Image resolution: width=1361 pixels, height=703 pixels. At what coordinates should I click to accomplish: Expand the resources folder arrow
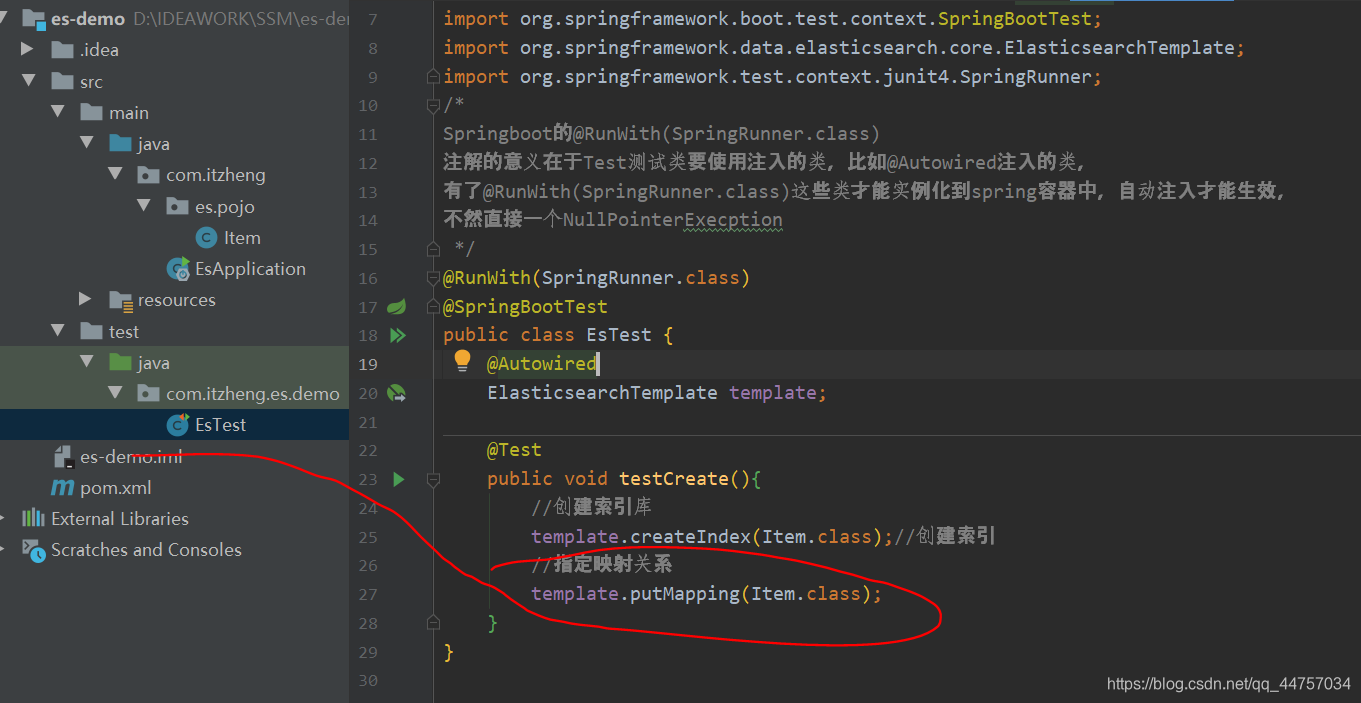point(87,299)
